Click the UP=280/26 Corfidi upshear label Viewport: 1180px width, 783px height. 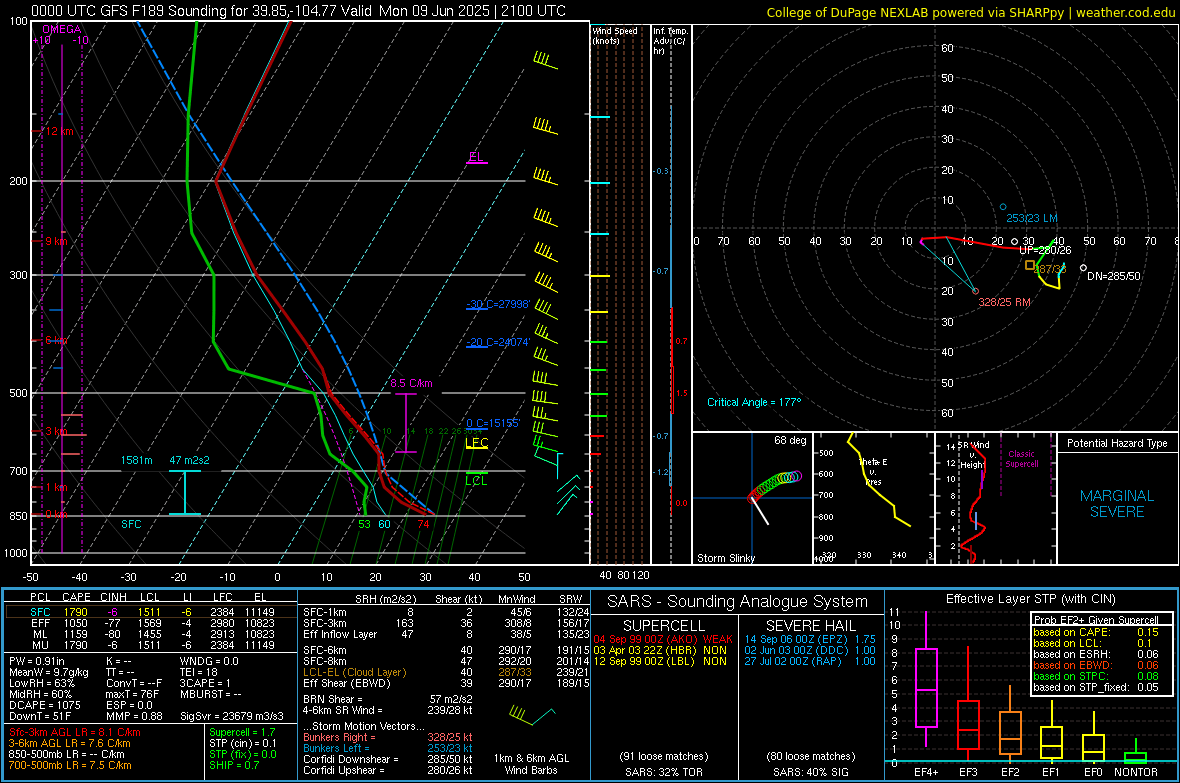(1045, 250)
